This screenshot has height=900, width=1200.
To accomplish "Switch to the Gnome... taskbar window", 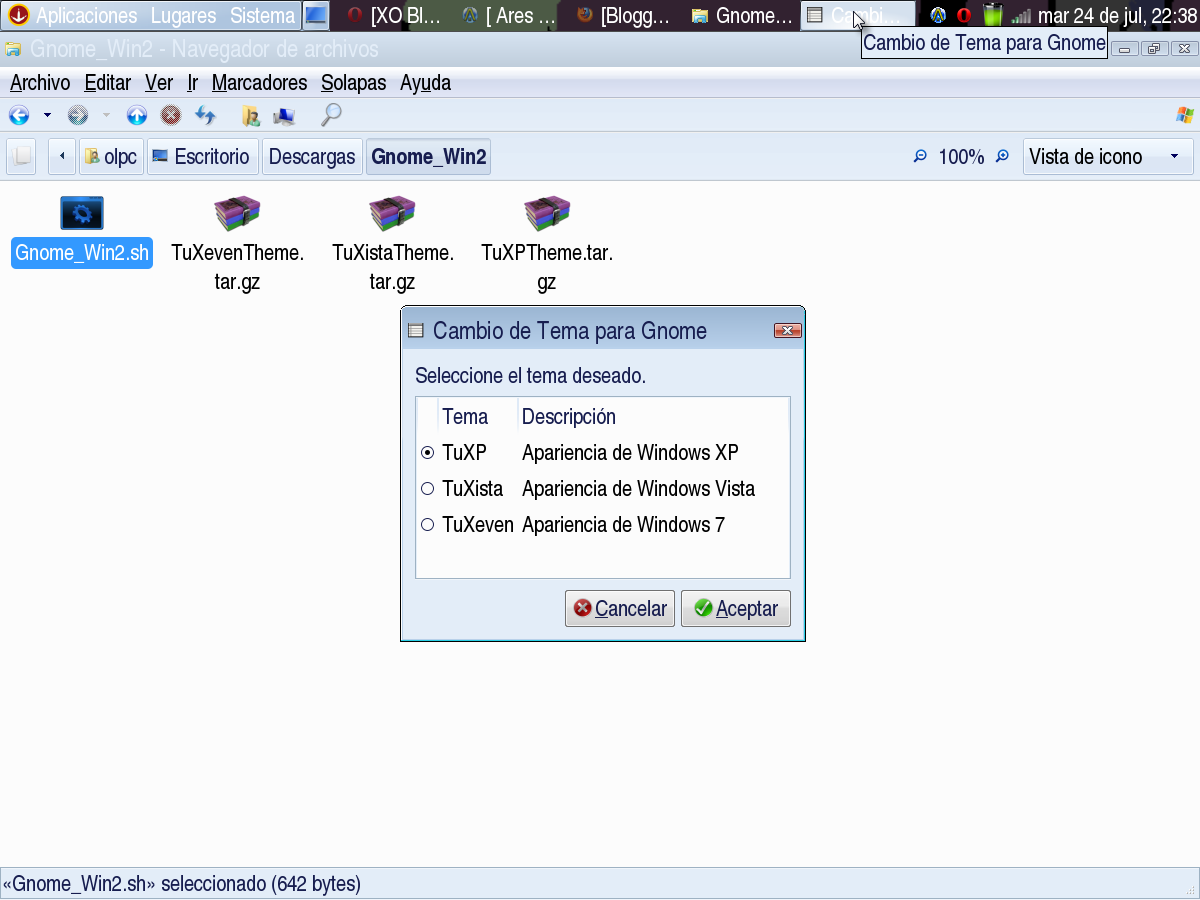I will (x=741, y=16).
